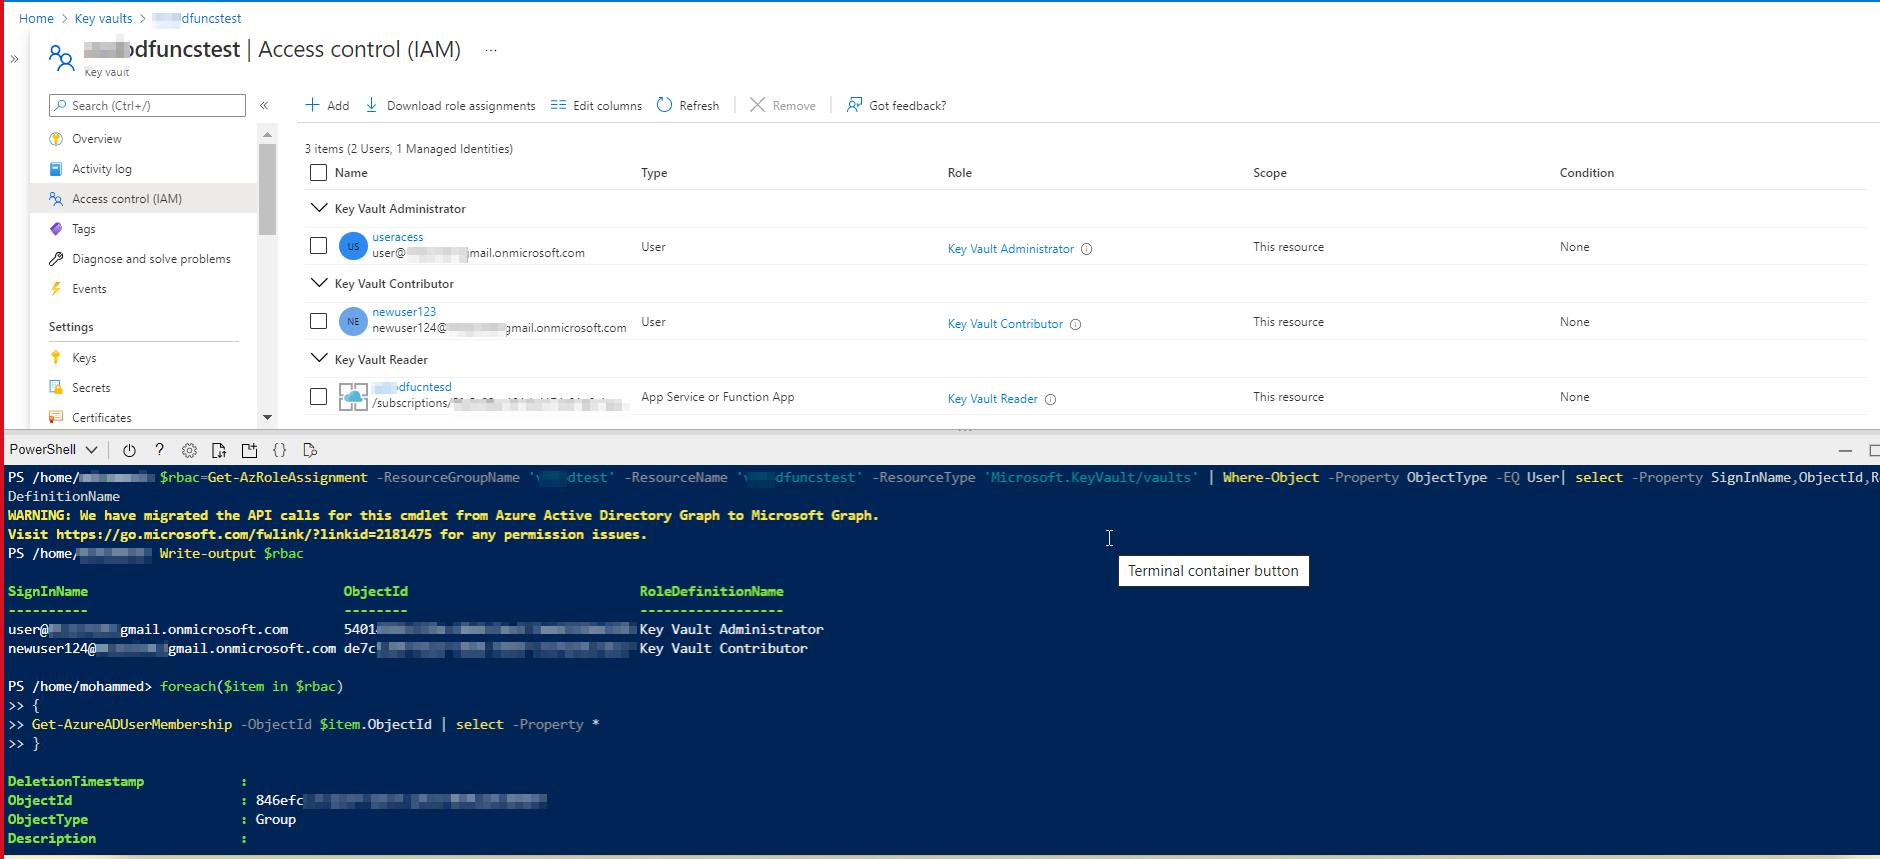
Task: Click sidebar scroll down arrow
Action: [x=267, y=417]
